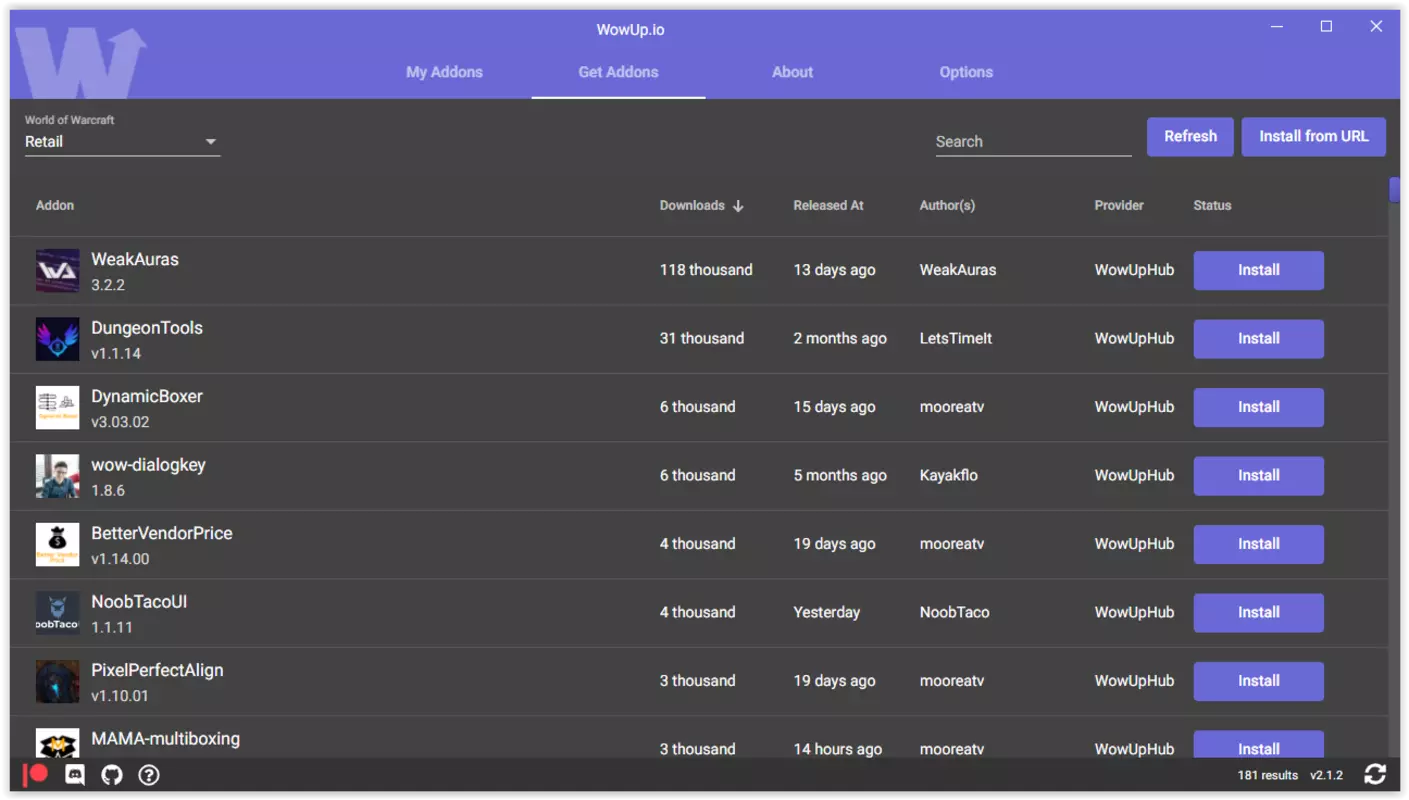Install the WeakAuras addon

(1258, 270)
